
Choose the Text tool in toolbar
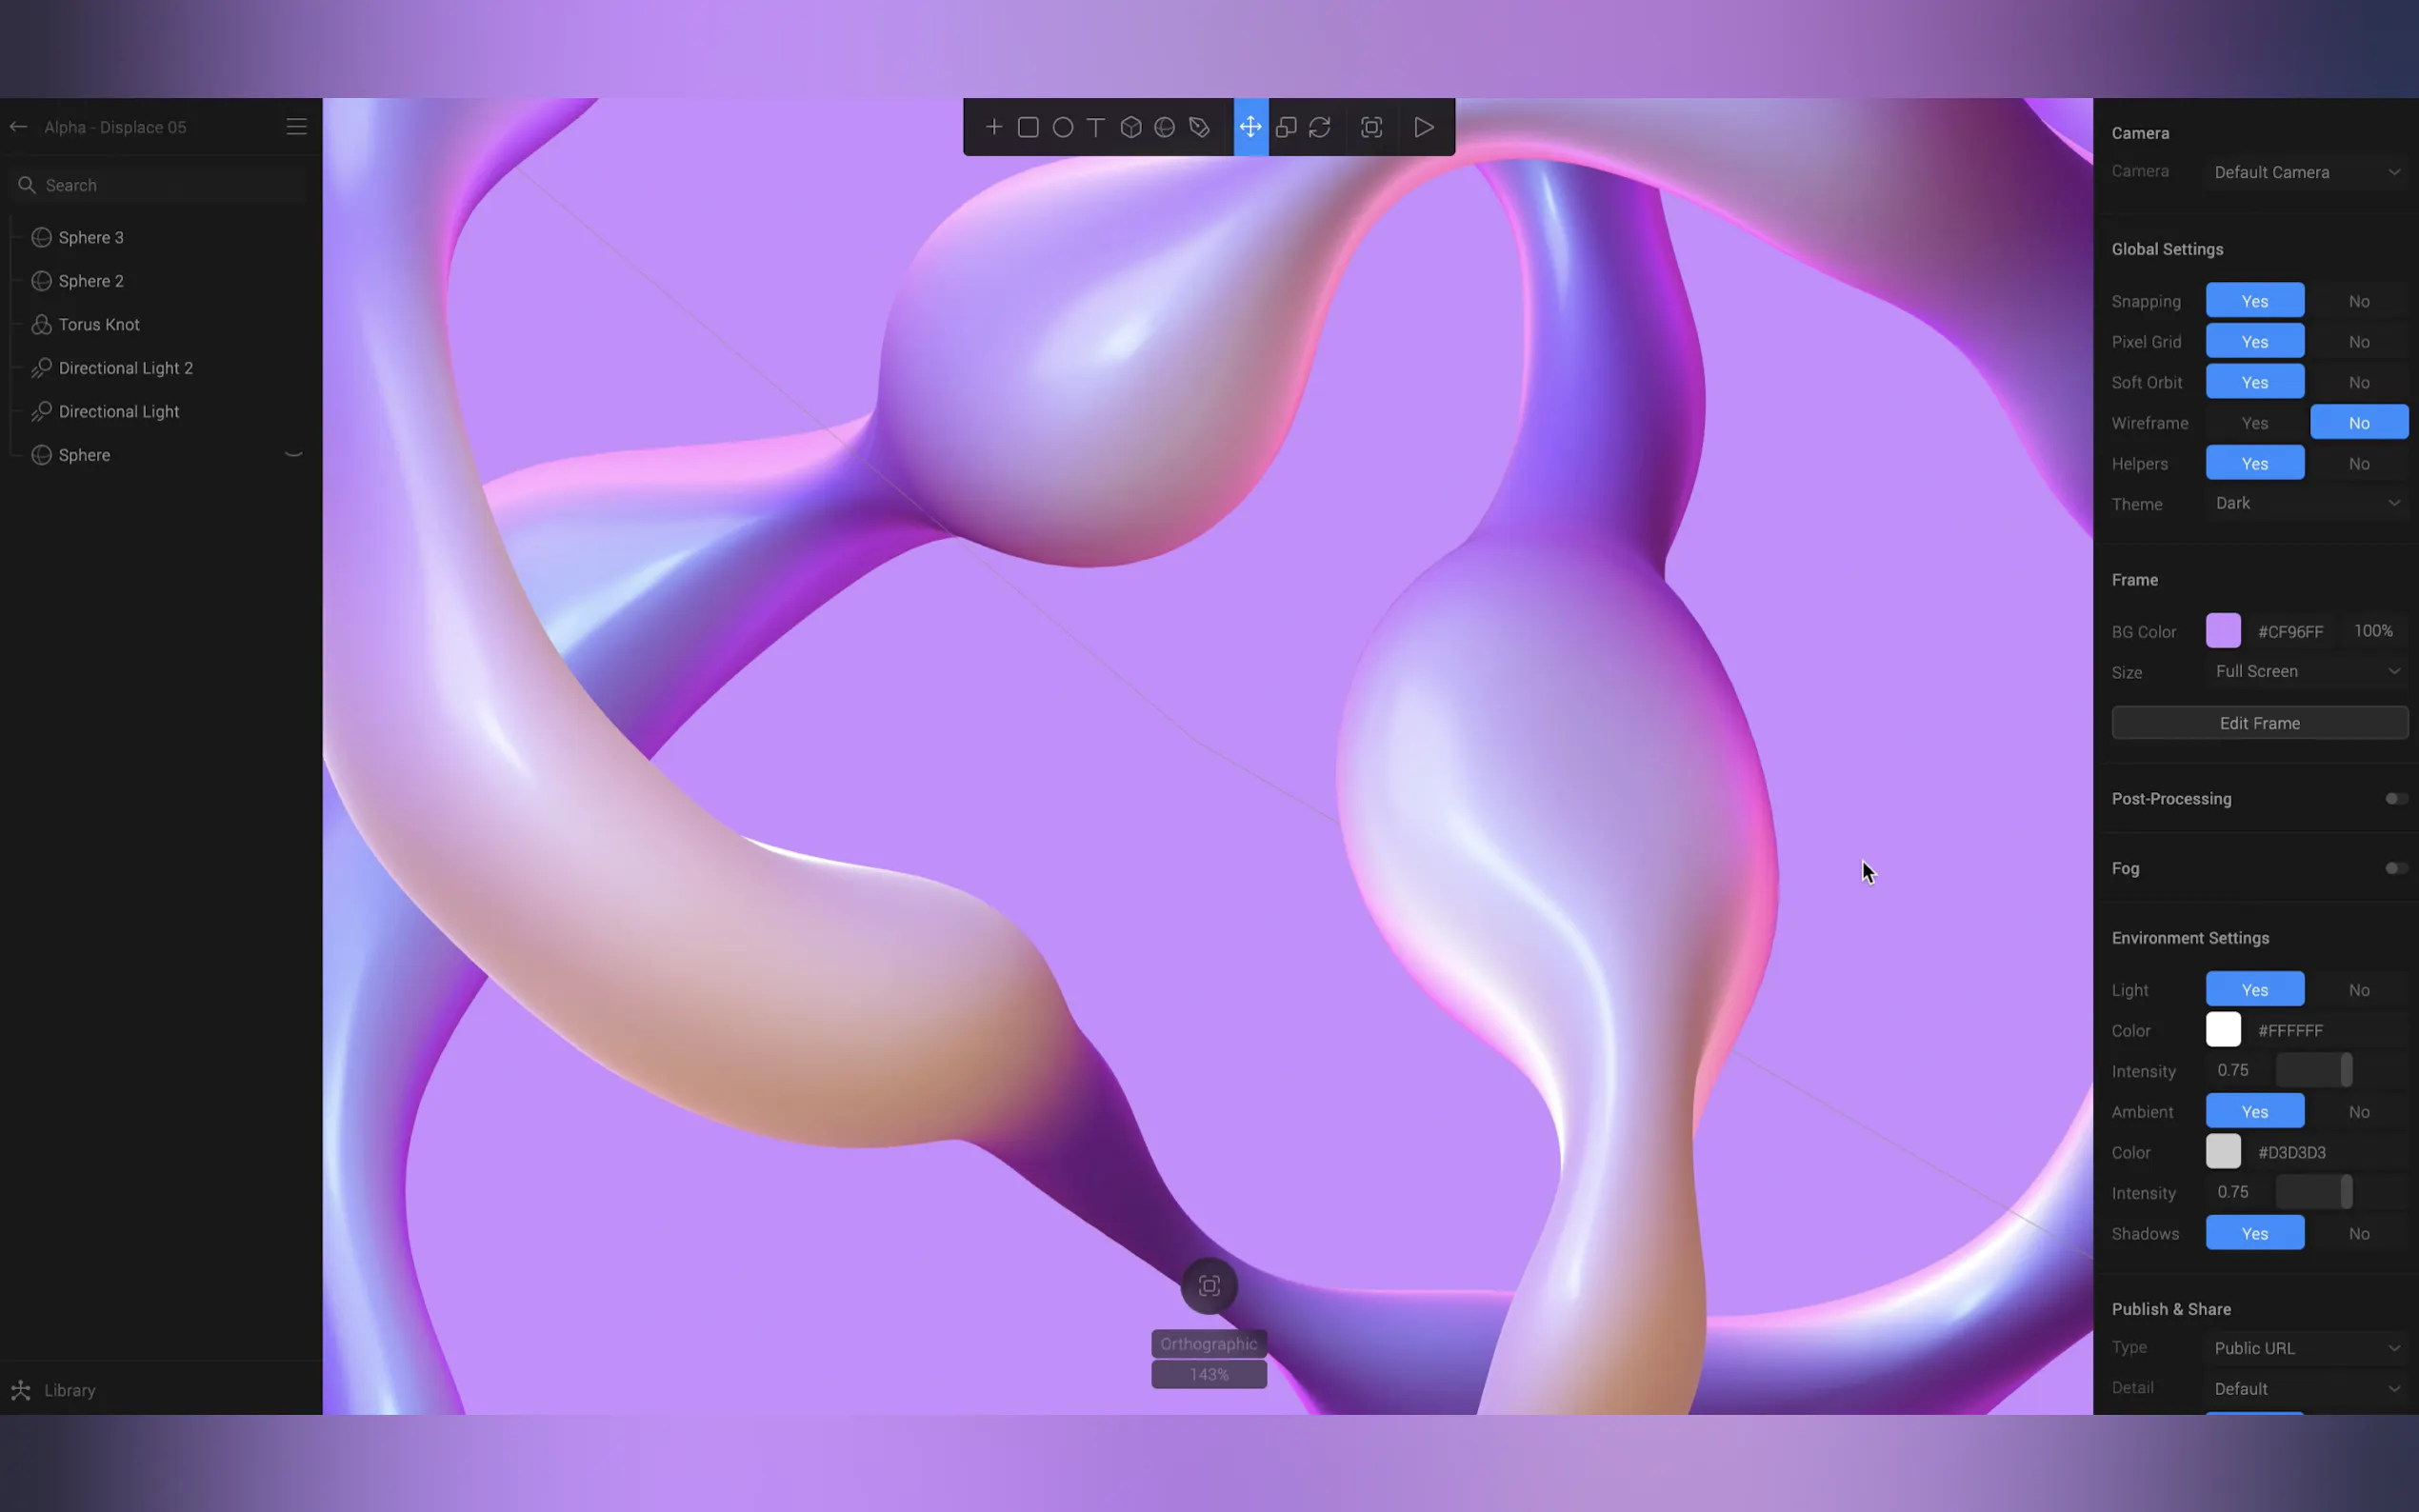coord(1096,127)
